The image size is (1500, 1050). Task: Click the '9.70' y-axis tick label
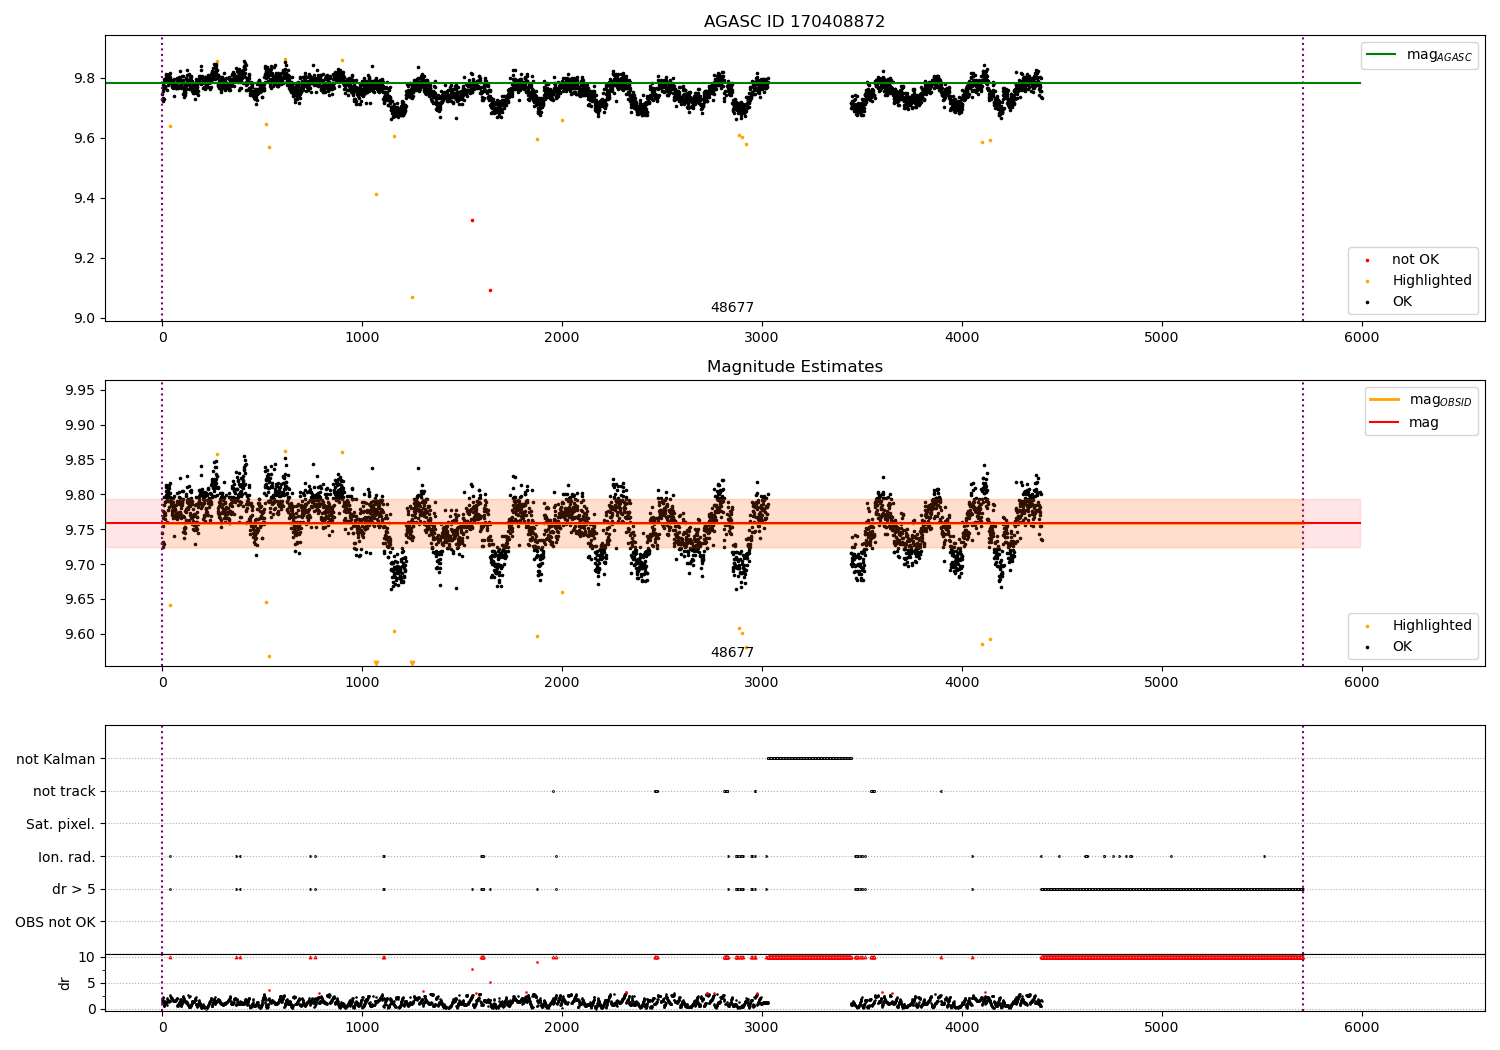click(x=80, y=565)
